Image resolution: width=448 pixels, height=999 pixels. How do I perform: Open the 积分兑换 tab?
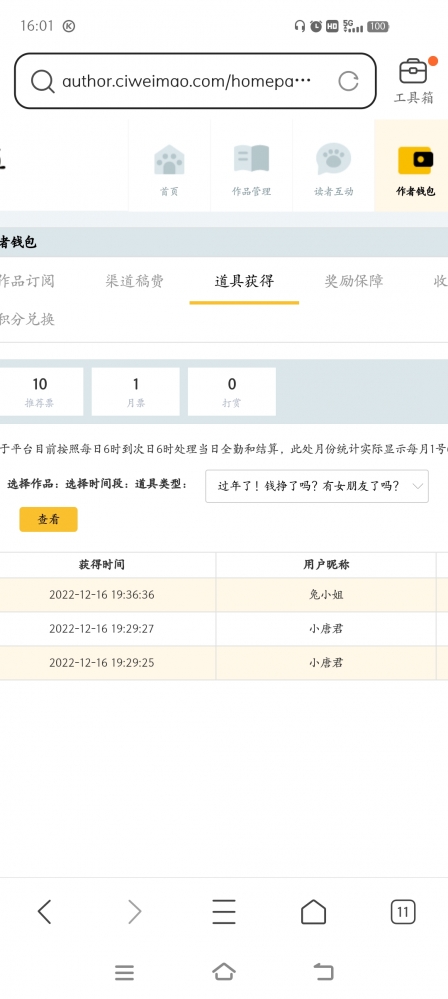tap(27, 319)
